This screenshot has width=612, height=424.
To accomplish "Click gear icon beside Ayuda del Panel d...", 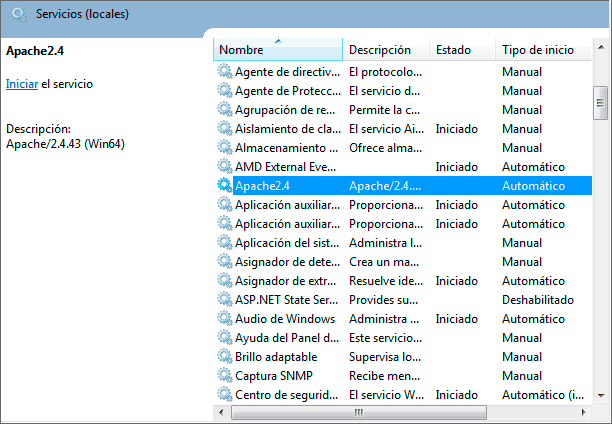I will (225, 338).
